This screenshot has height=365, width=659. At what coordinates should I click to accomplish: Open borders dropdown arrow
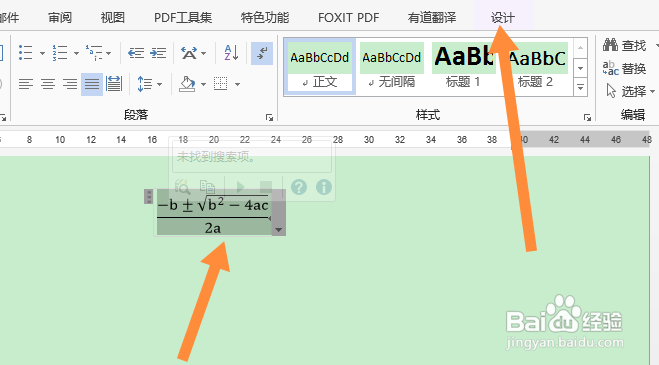tap(237, 85)
